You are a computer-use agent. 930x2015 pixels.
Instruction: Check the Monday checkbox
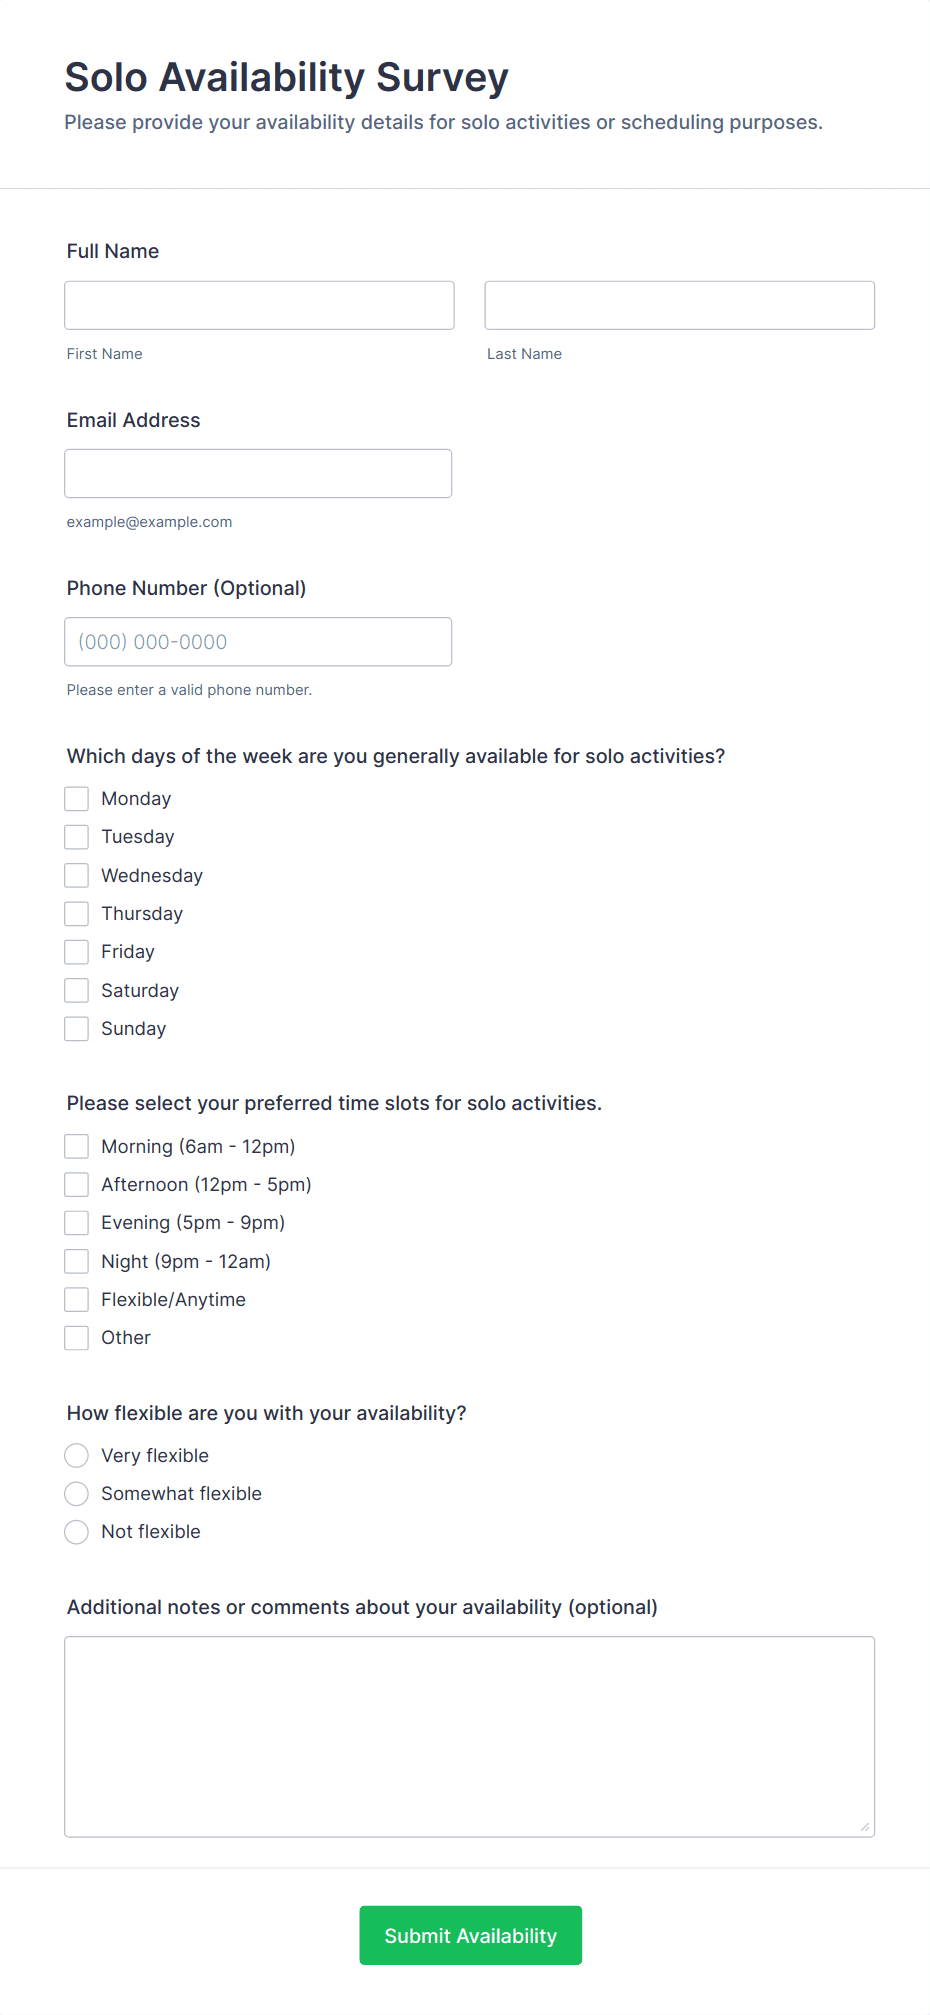pos(77,799)
